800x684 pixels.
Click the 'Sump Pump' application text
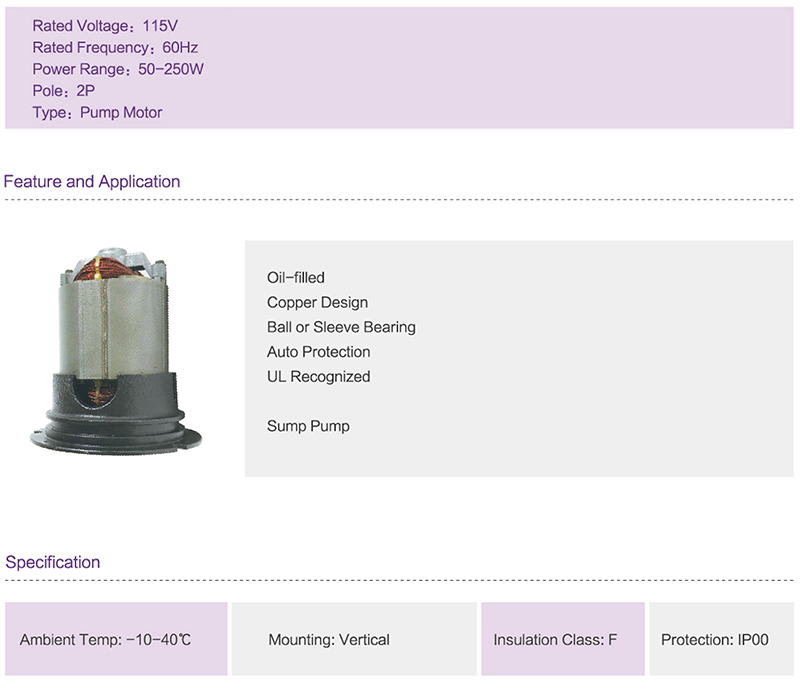[x=308, y=426]
